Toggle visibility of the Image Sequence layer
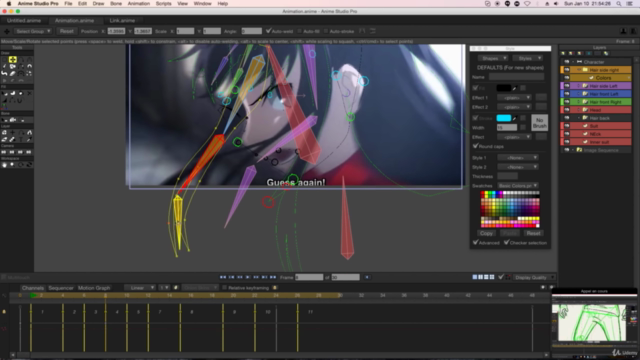 (567, 150)
